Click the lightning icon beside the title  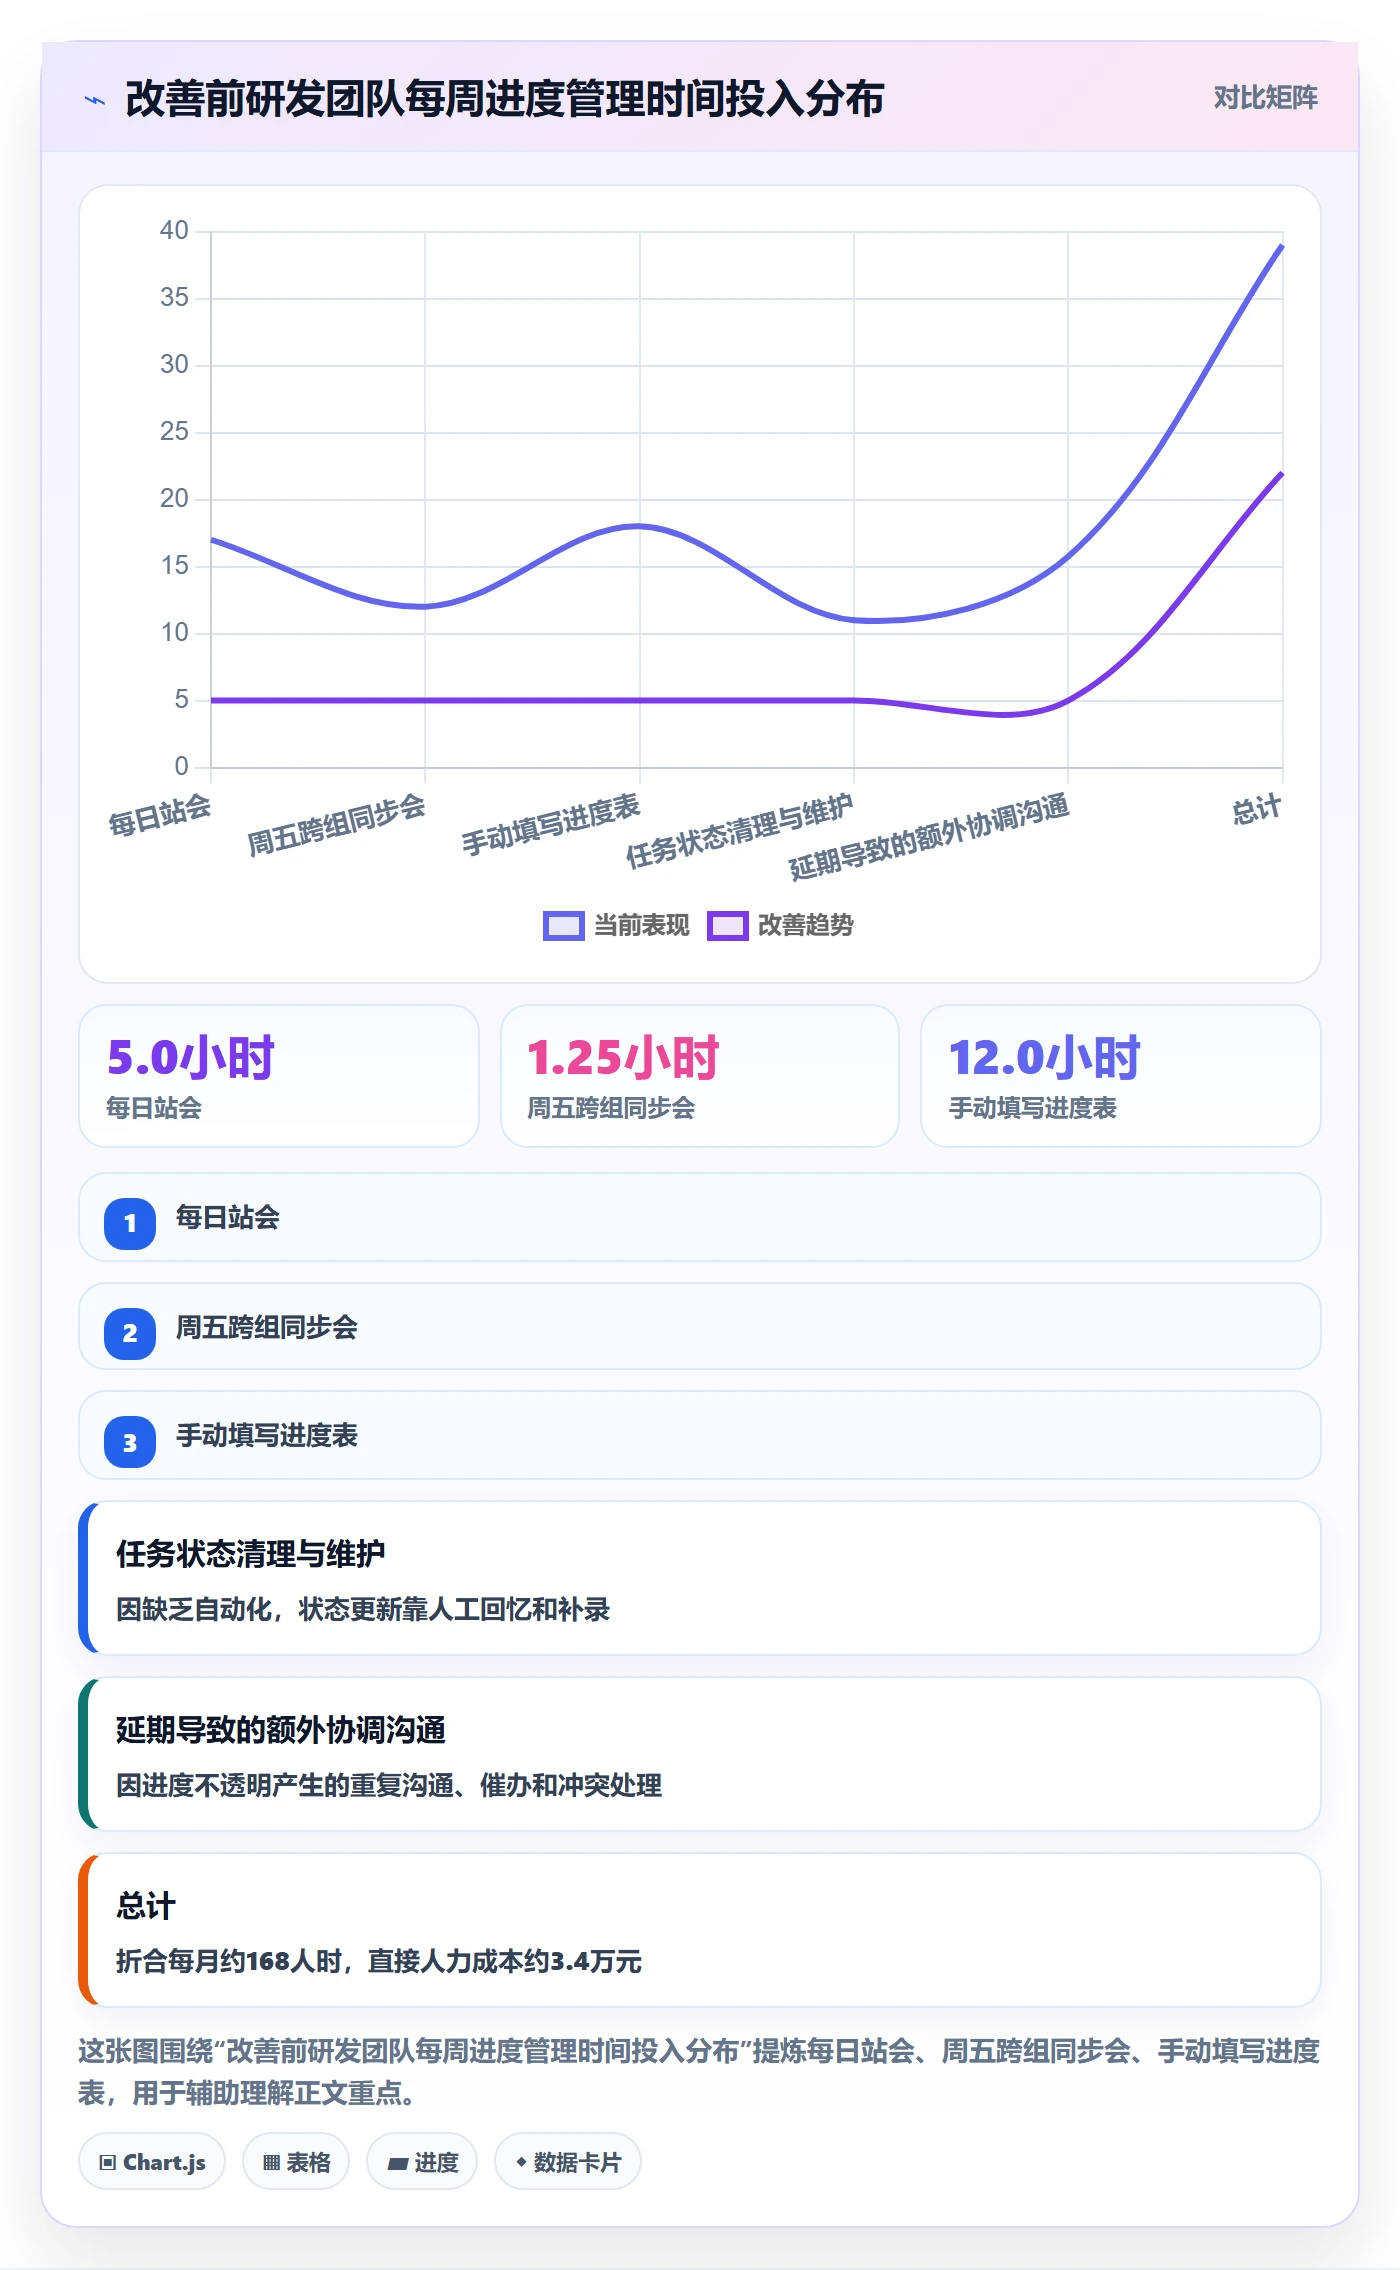pos(95,100)
